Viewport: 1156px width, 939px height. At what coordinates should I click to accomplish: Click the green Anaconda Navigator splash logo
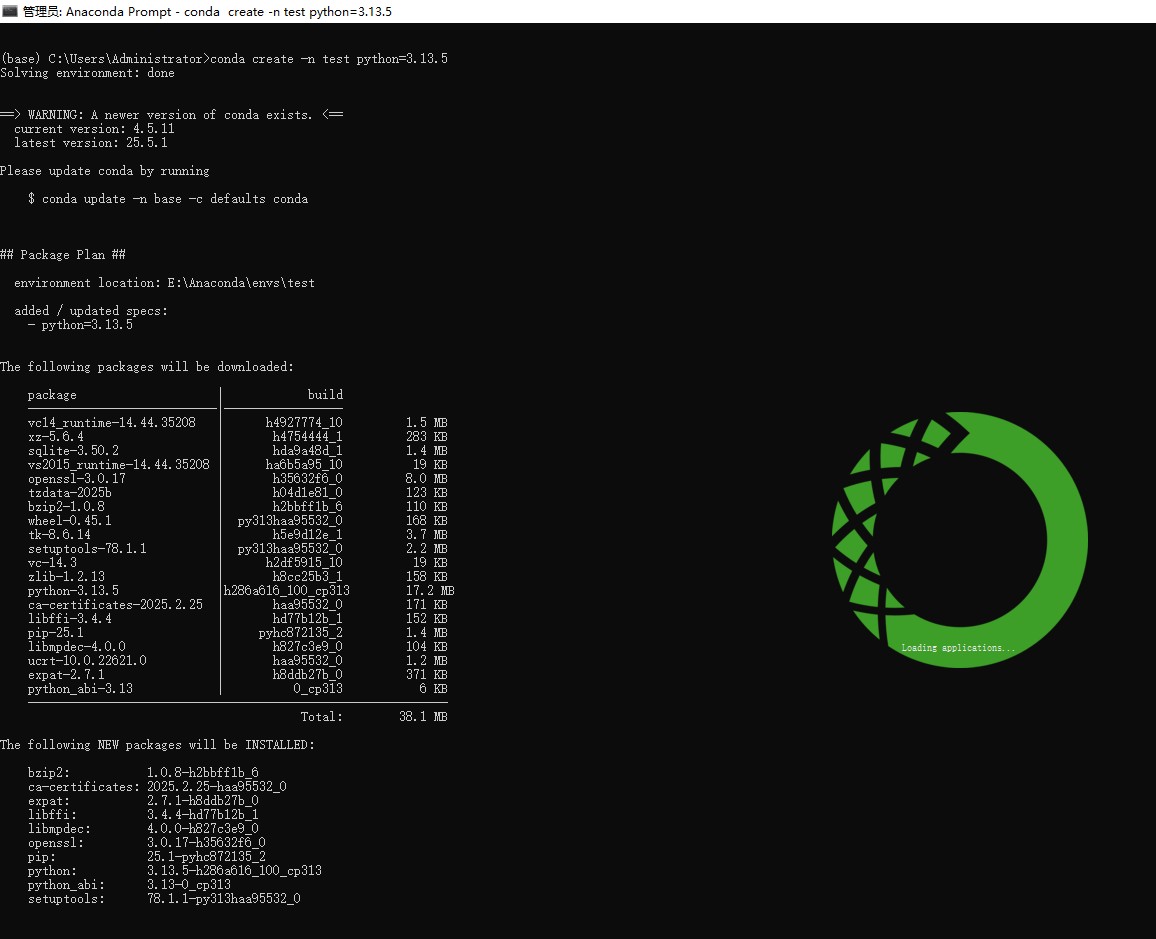pyautogui.click(x=959, y=540)
